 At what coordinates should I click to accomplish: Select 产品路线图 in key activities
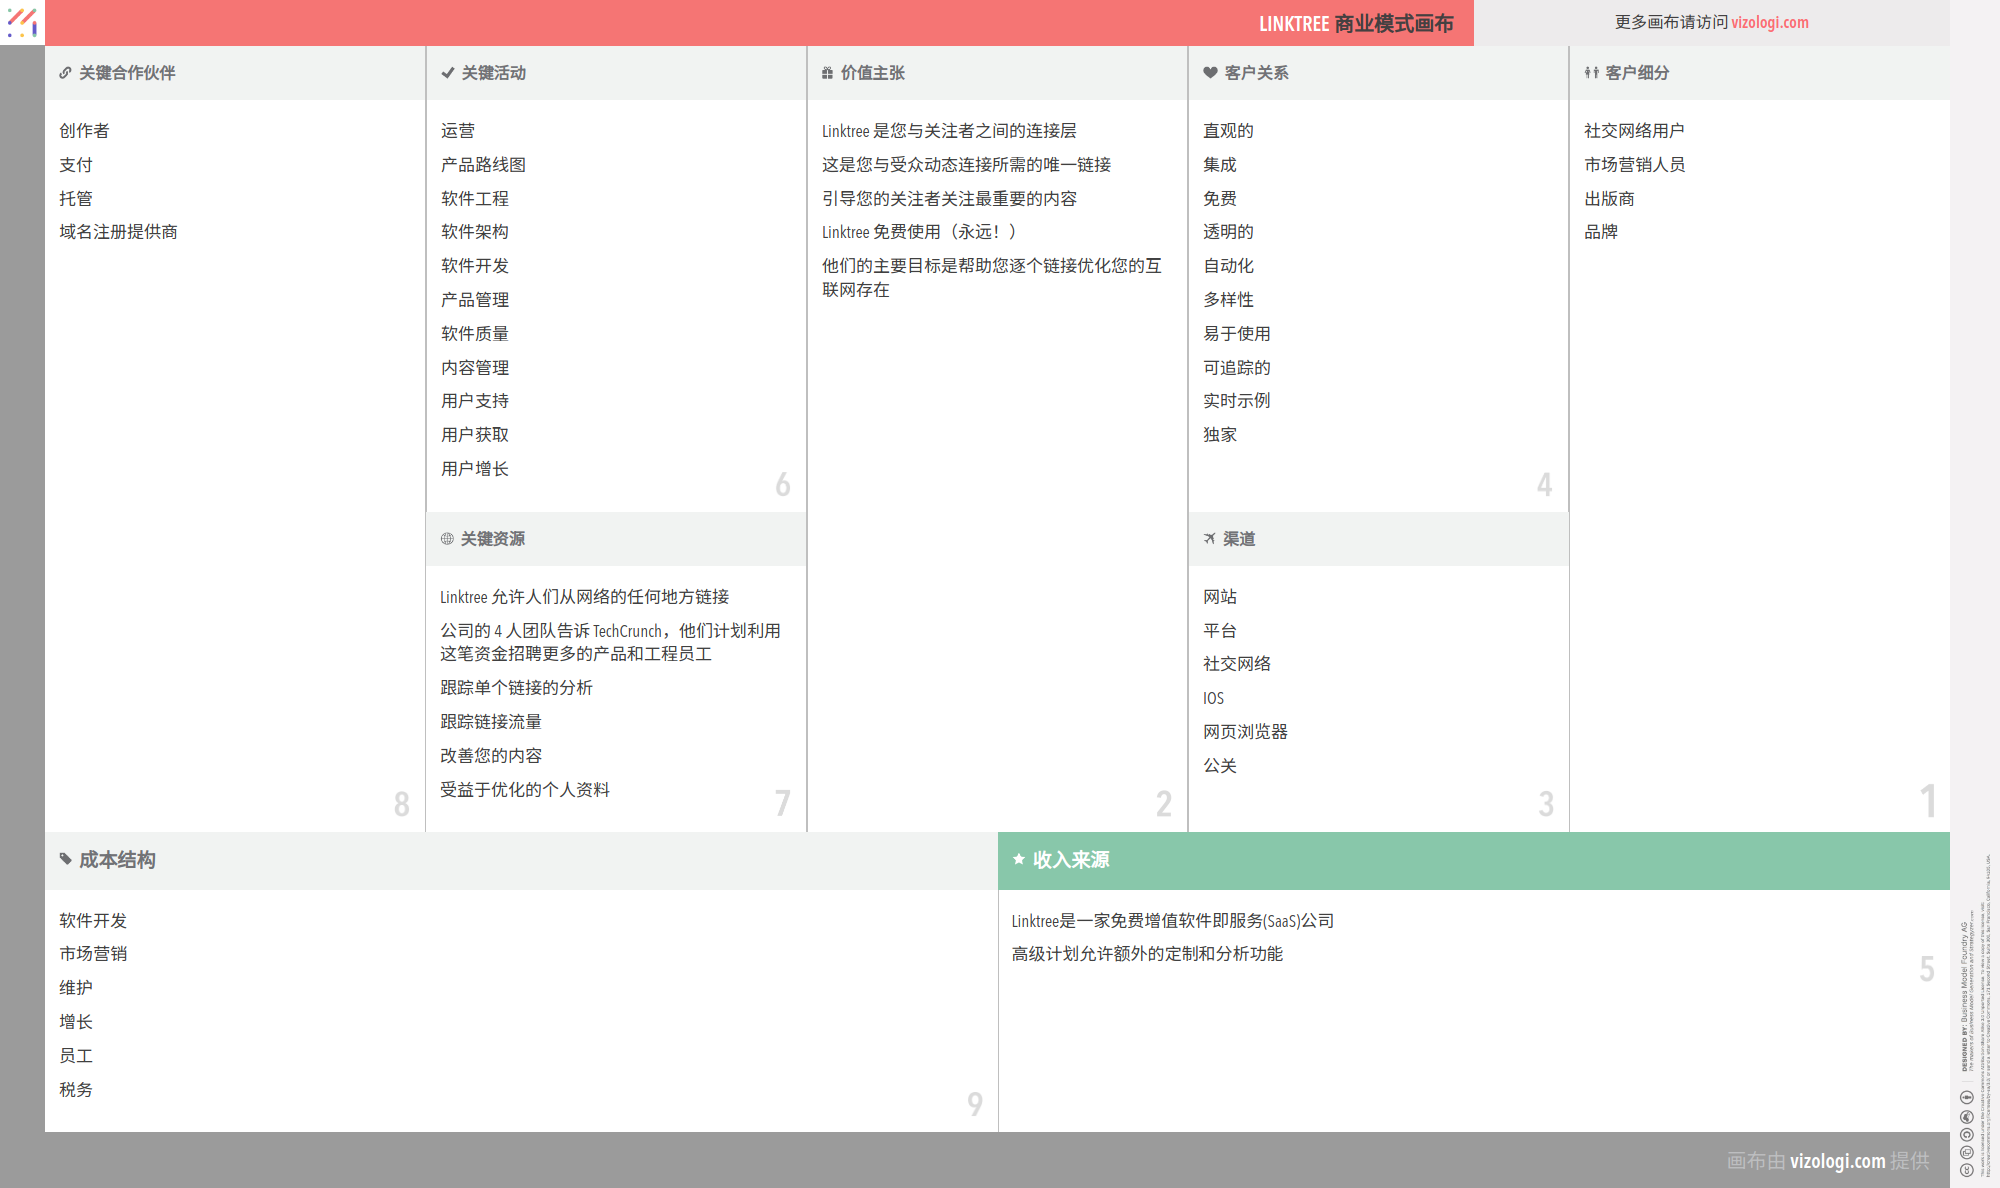[483, 165]
